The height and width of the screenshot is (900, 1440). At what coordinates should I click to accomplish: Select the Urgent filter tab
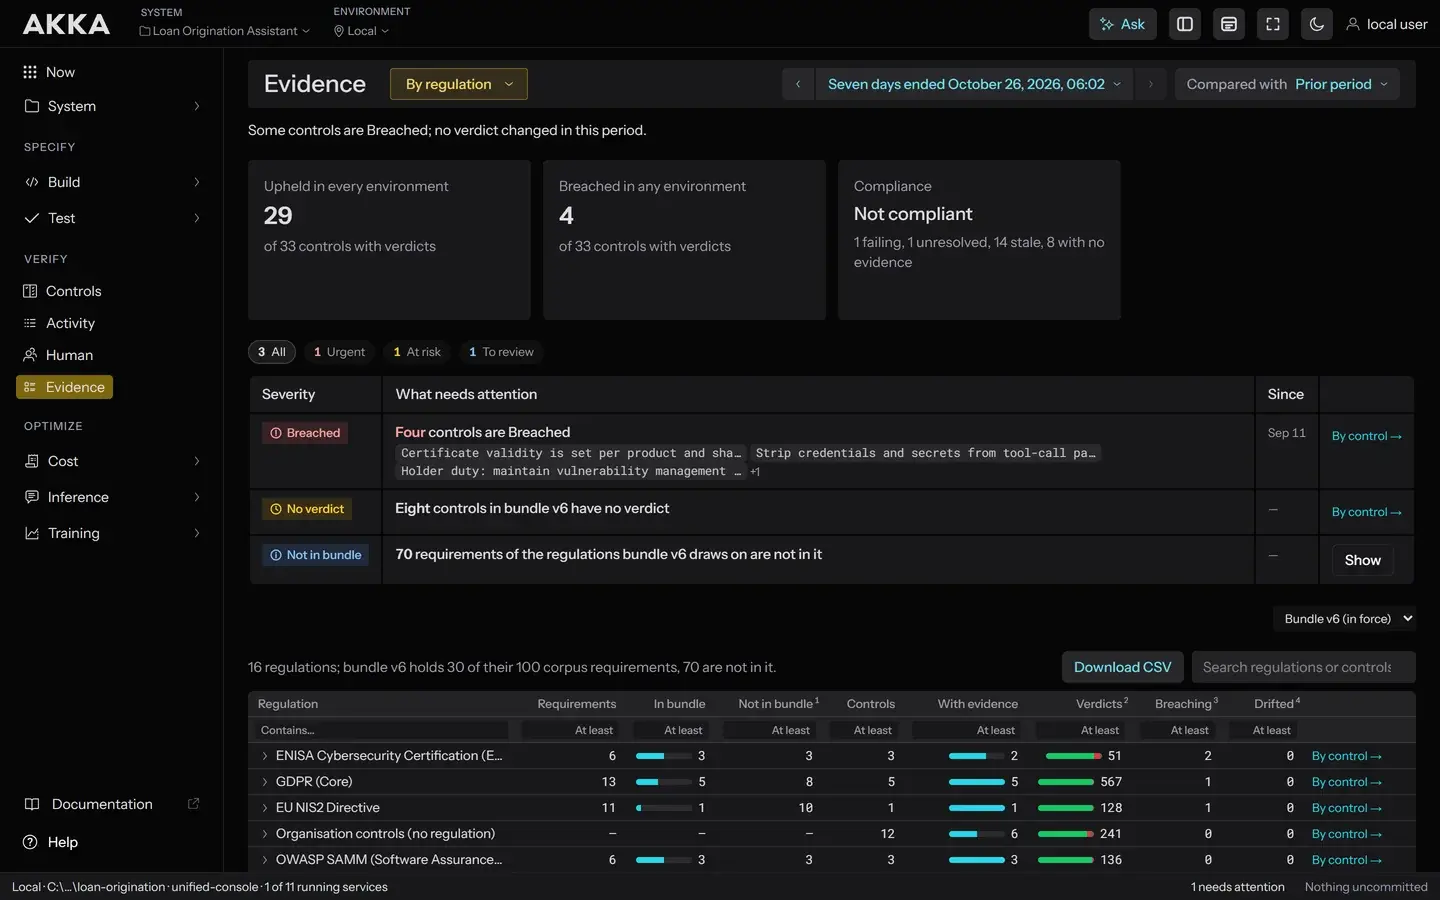click(x=339, y=352)
